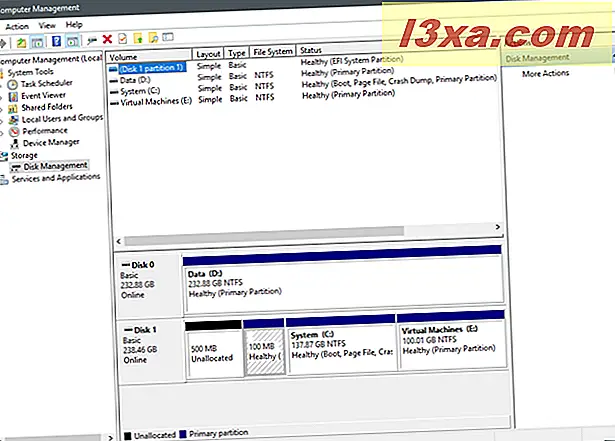Click the black Unallocated legend swatch
The width and height of the screenshot is (615, 441).
[x=127, y=436]
